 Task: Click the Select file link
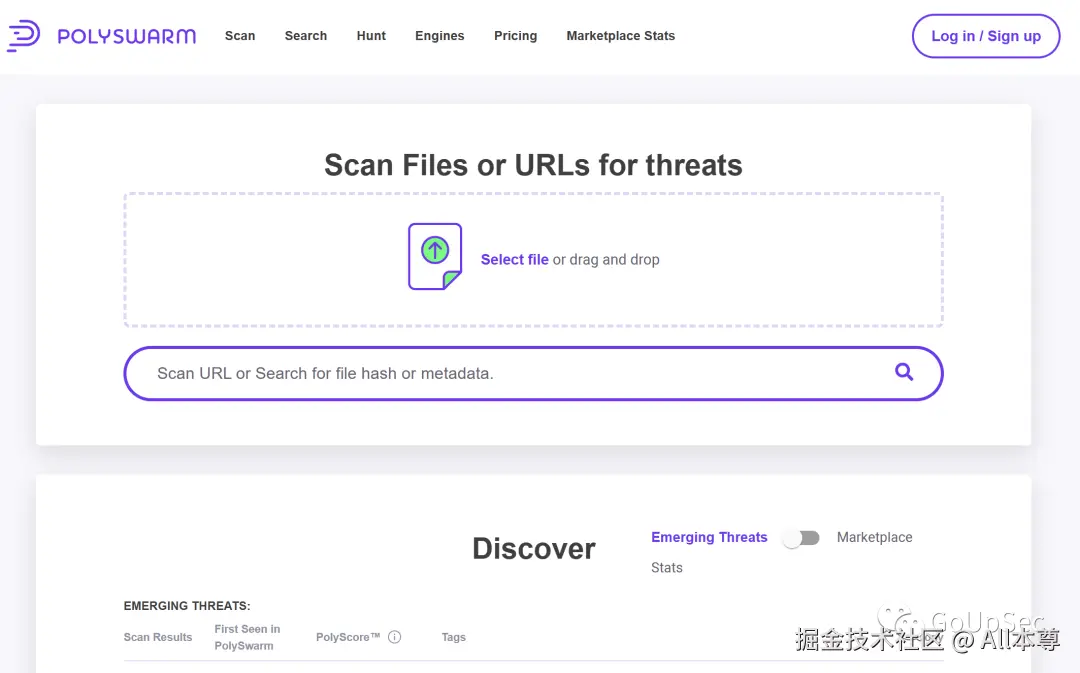(x=515, y=260)
